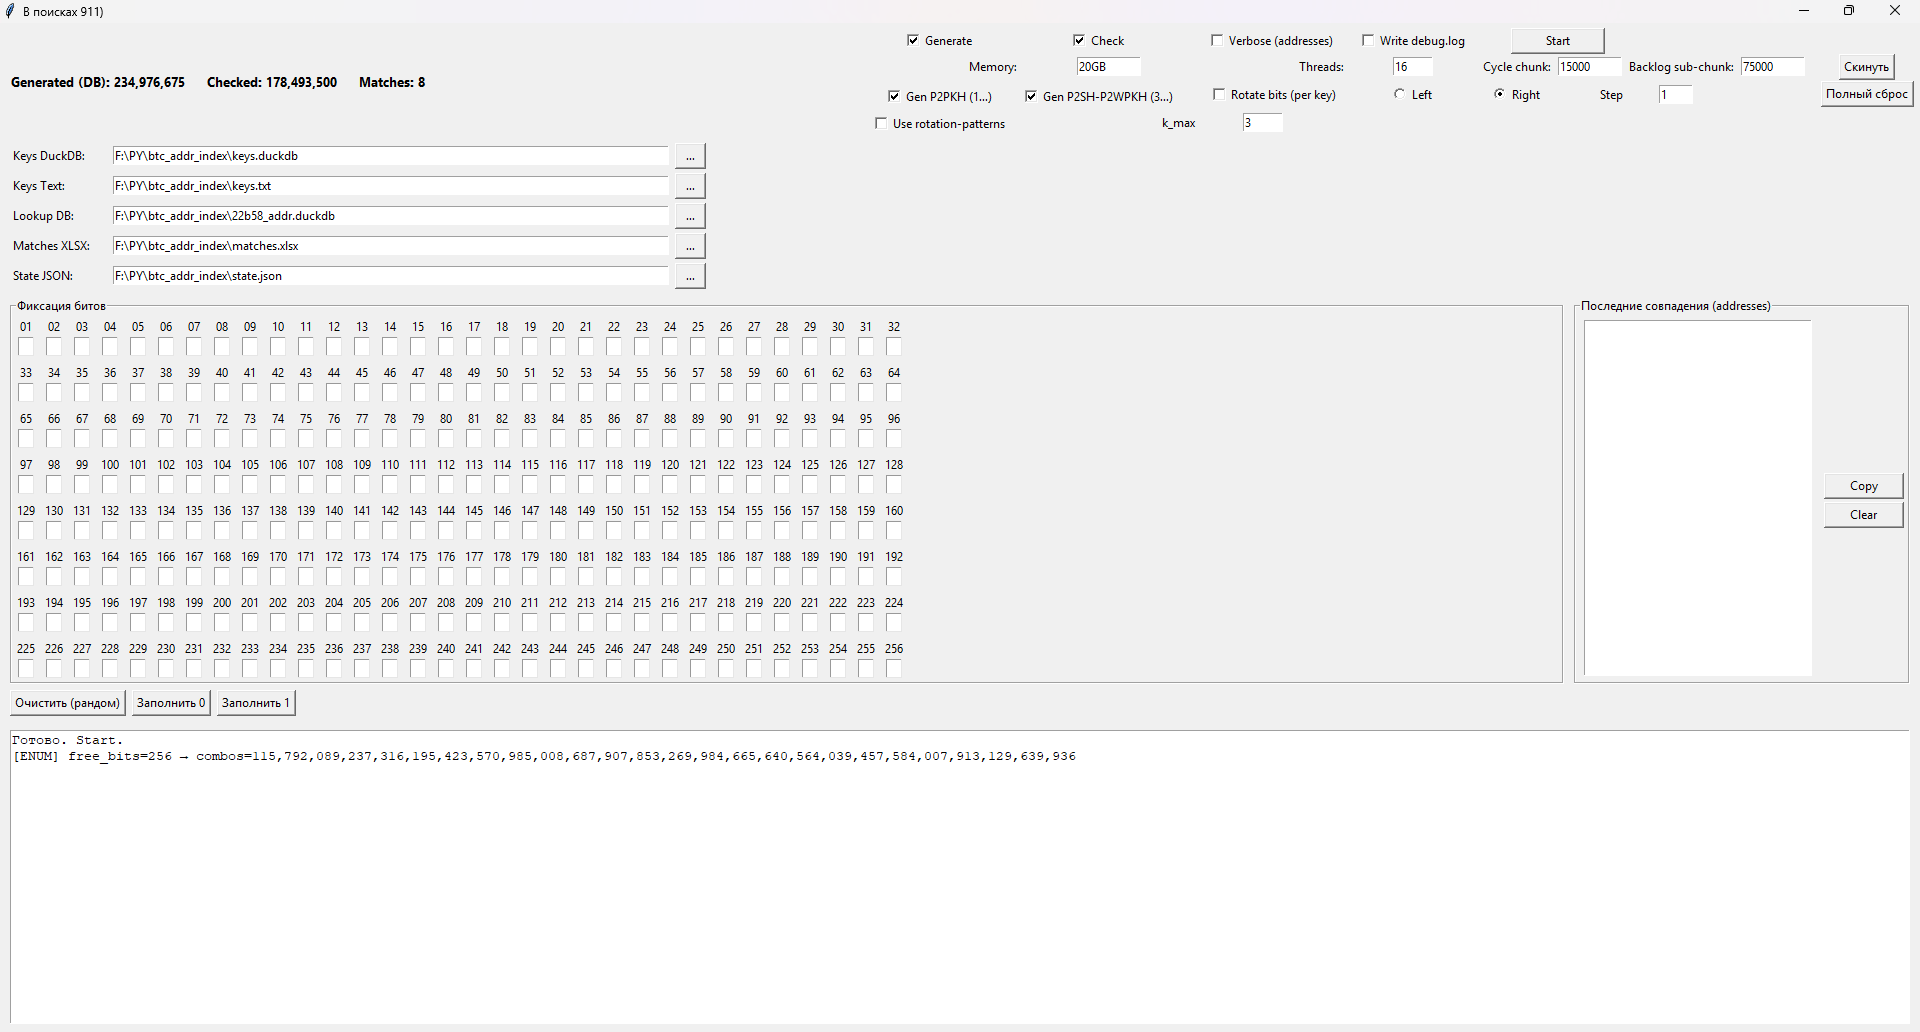This screenshot has width=1920, height=1032.
Task: Check bit 01 checkbox
Action: (26, 347)
